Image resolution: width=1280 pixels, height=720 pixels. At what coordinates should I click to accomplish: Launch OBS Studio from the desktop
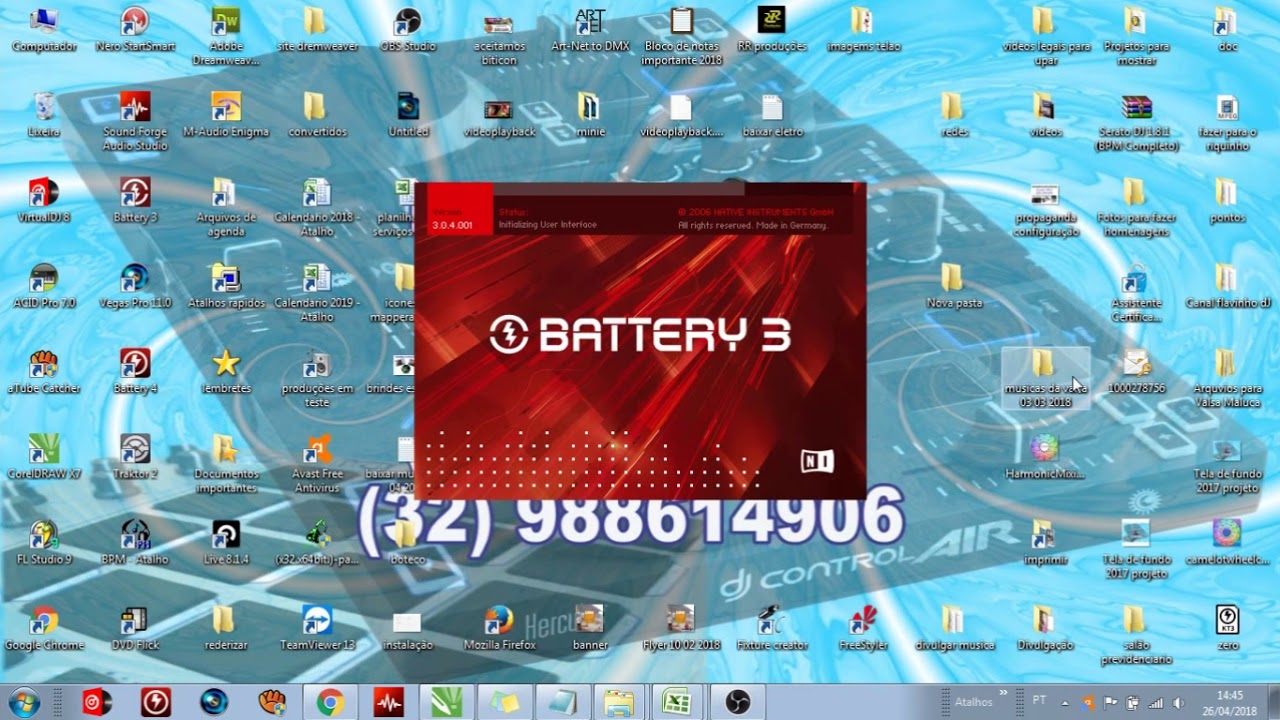point(408,29)
